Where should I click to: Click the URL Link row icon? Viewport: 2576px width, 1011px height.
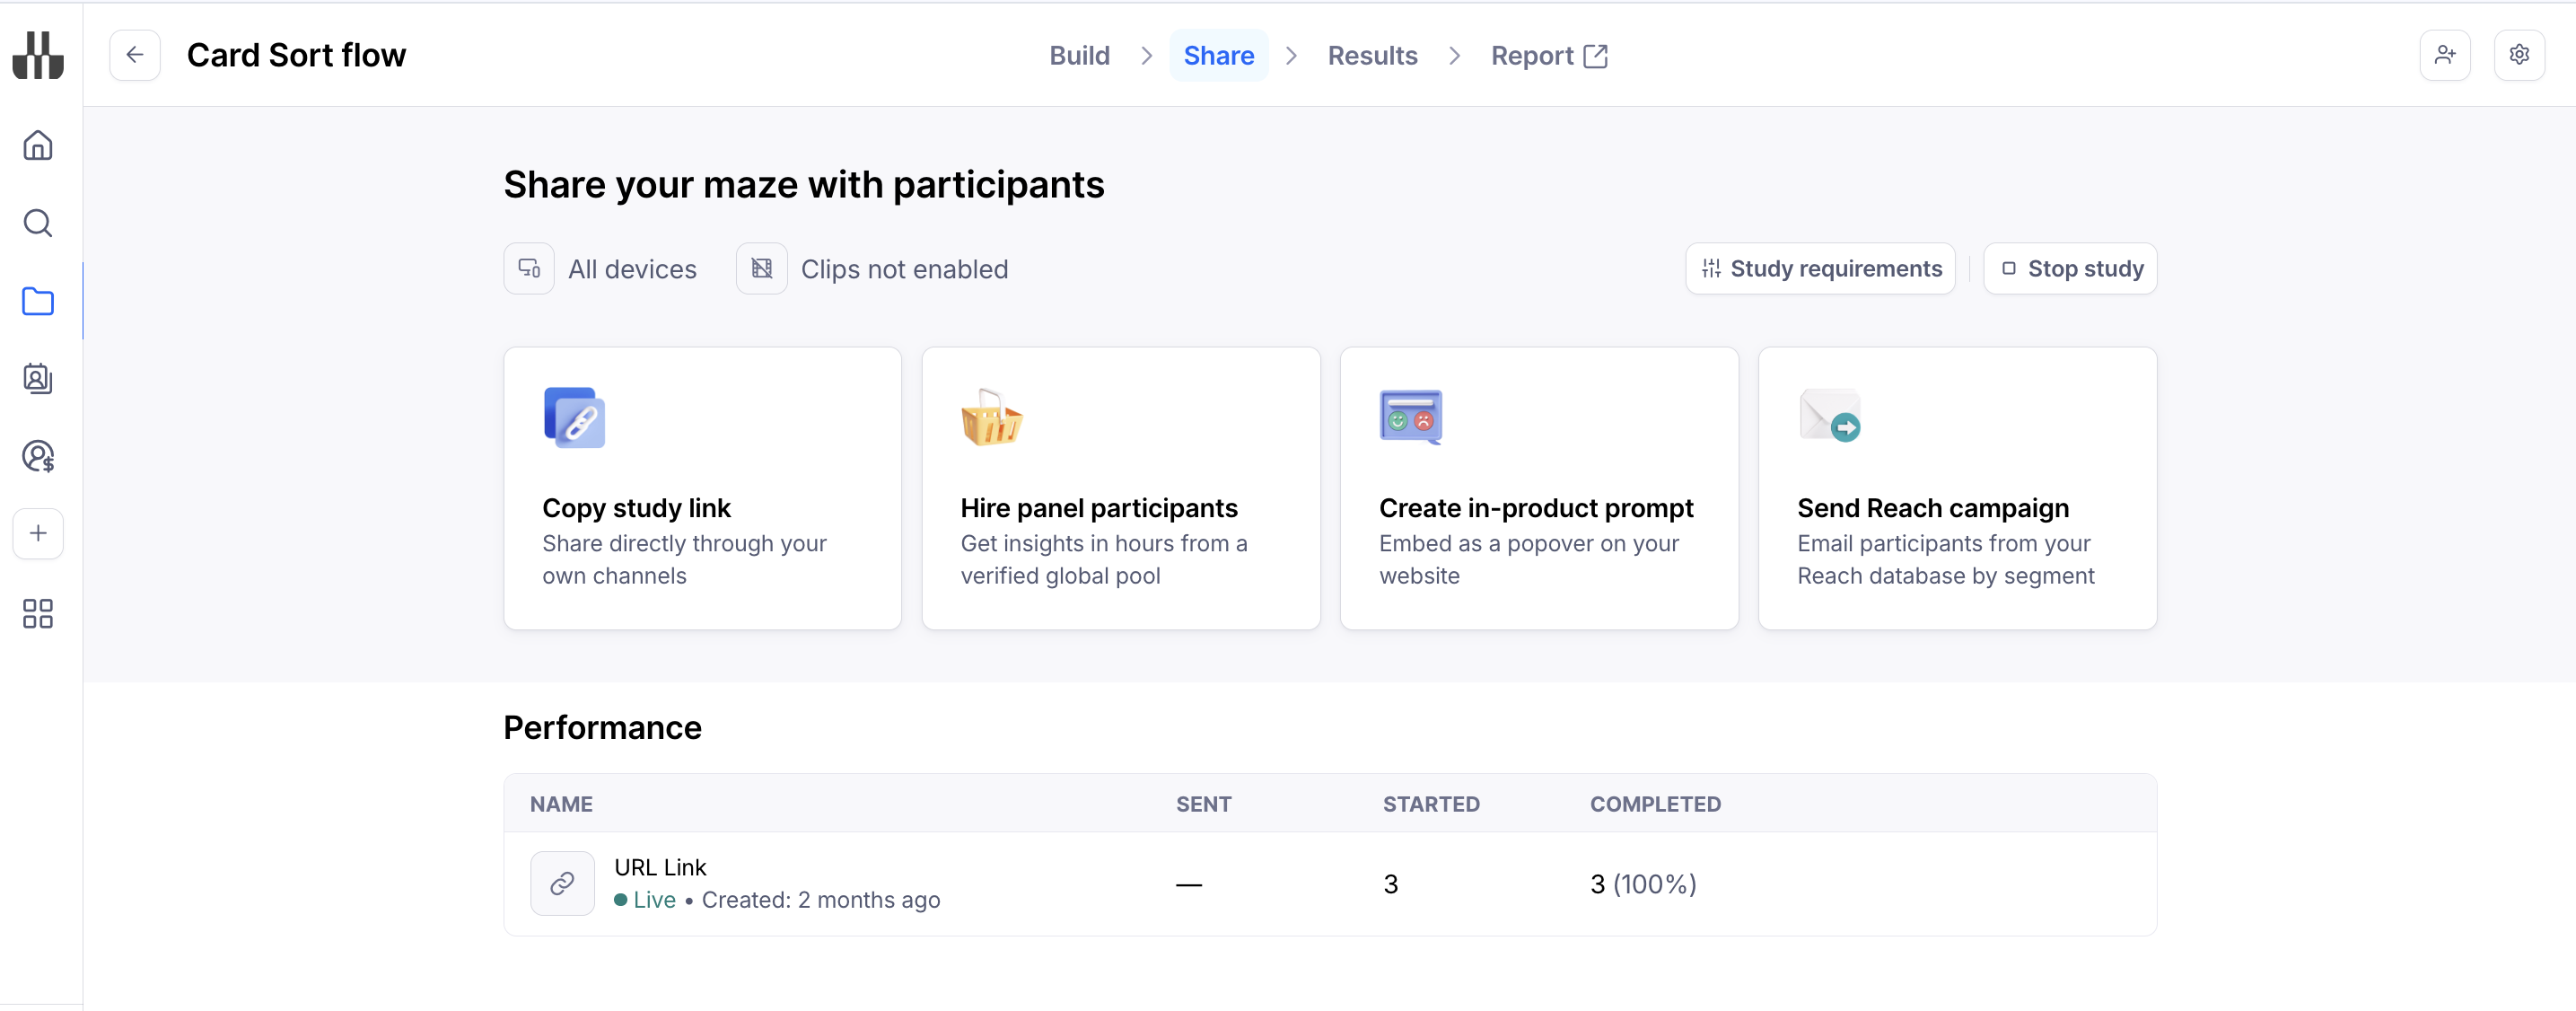(x=562, y=883)
